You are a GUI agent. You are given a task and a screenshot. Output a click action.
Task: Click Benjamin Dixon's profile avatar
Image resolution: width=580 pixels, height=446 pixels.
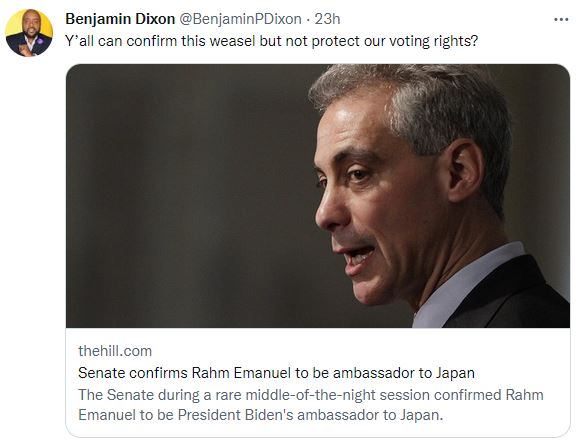(x=29, y=33)
